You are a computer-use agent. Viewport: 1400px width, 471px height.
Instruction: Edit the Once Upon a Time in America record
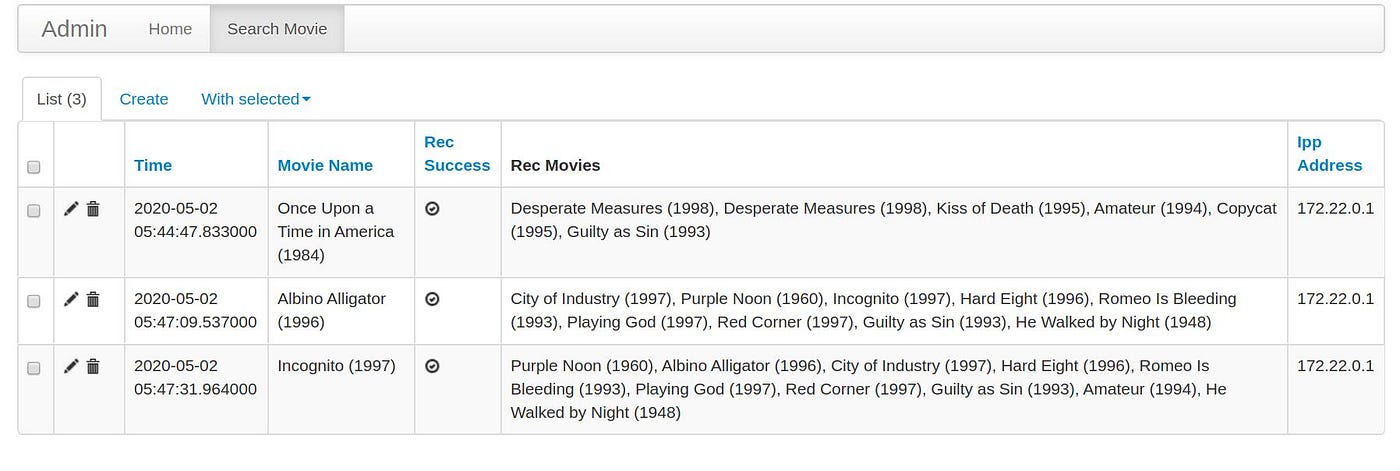click(71, 209)
